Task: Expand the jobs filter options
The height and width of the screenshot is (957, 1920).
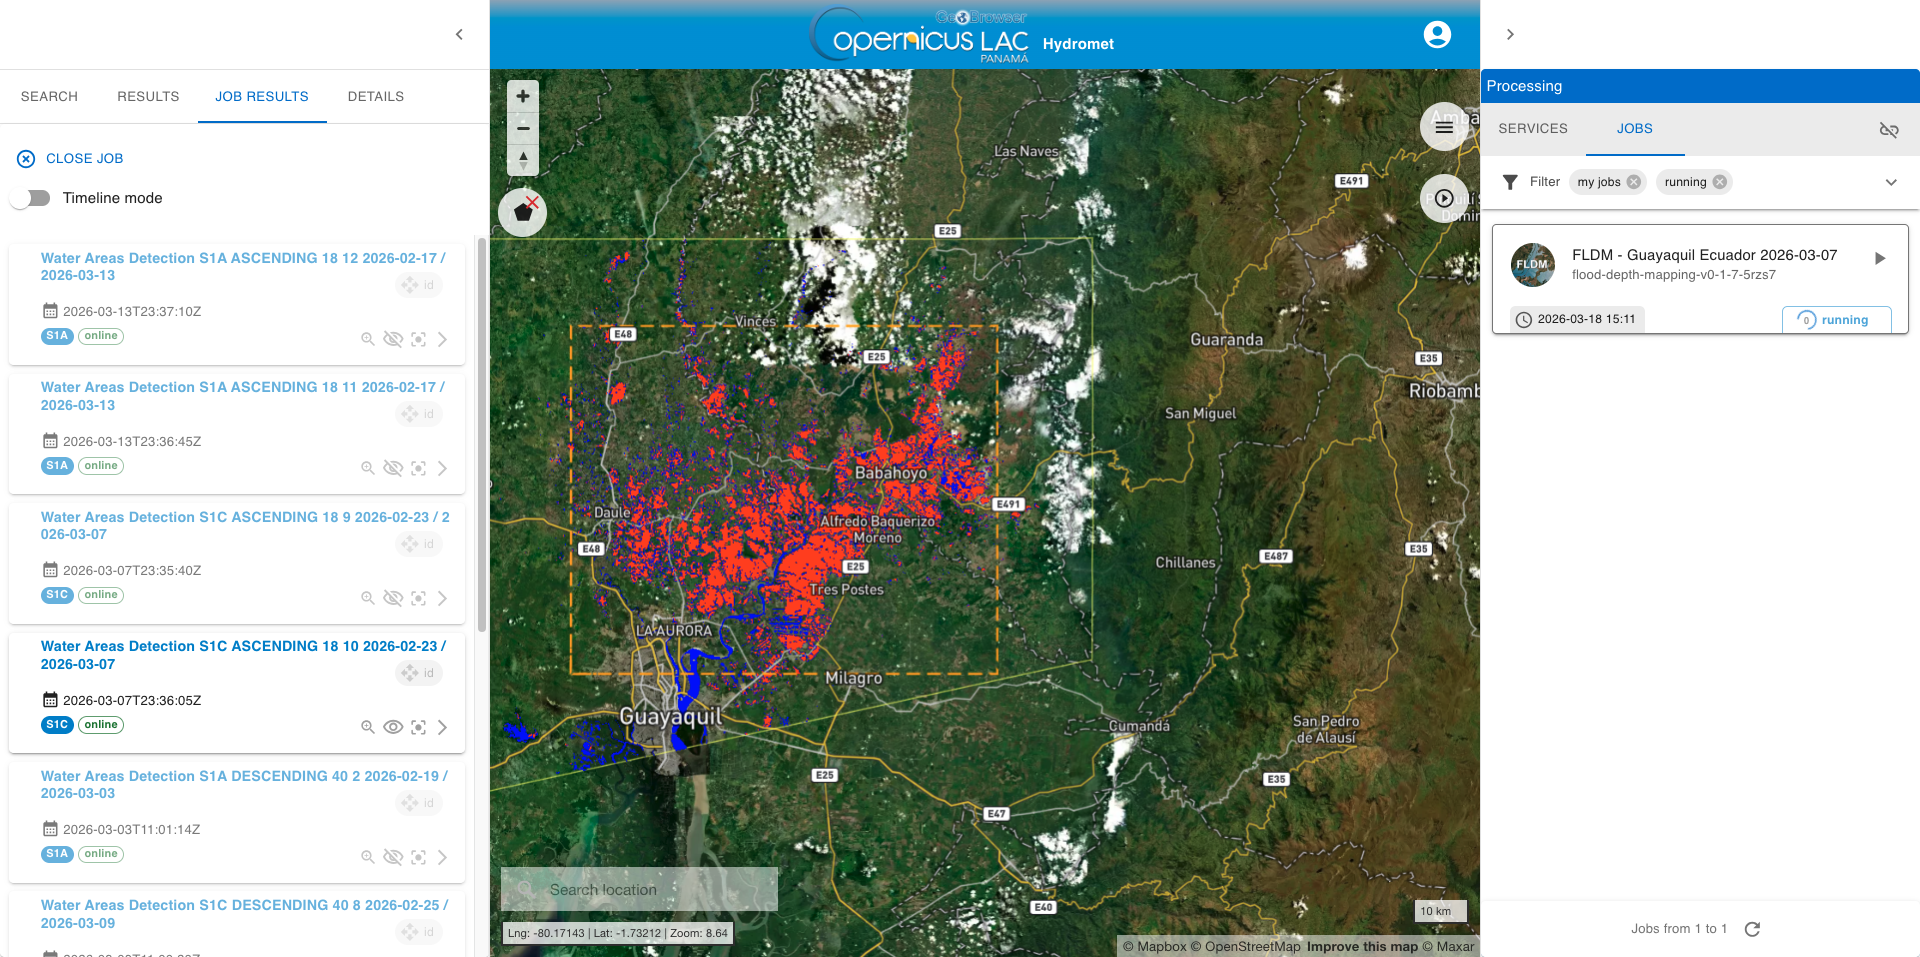Action: coord(1890,182)
